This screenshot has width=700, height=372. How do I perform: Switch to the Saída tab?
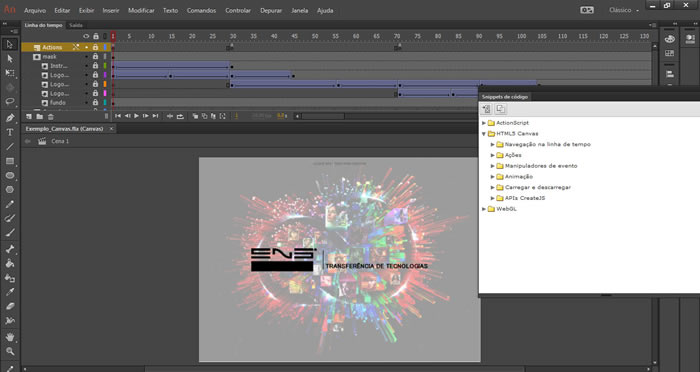[76, 25]
